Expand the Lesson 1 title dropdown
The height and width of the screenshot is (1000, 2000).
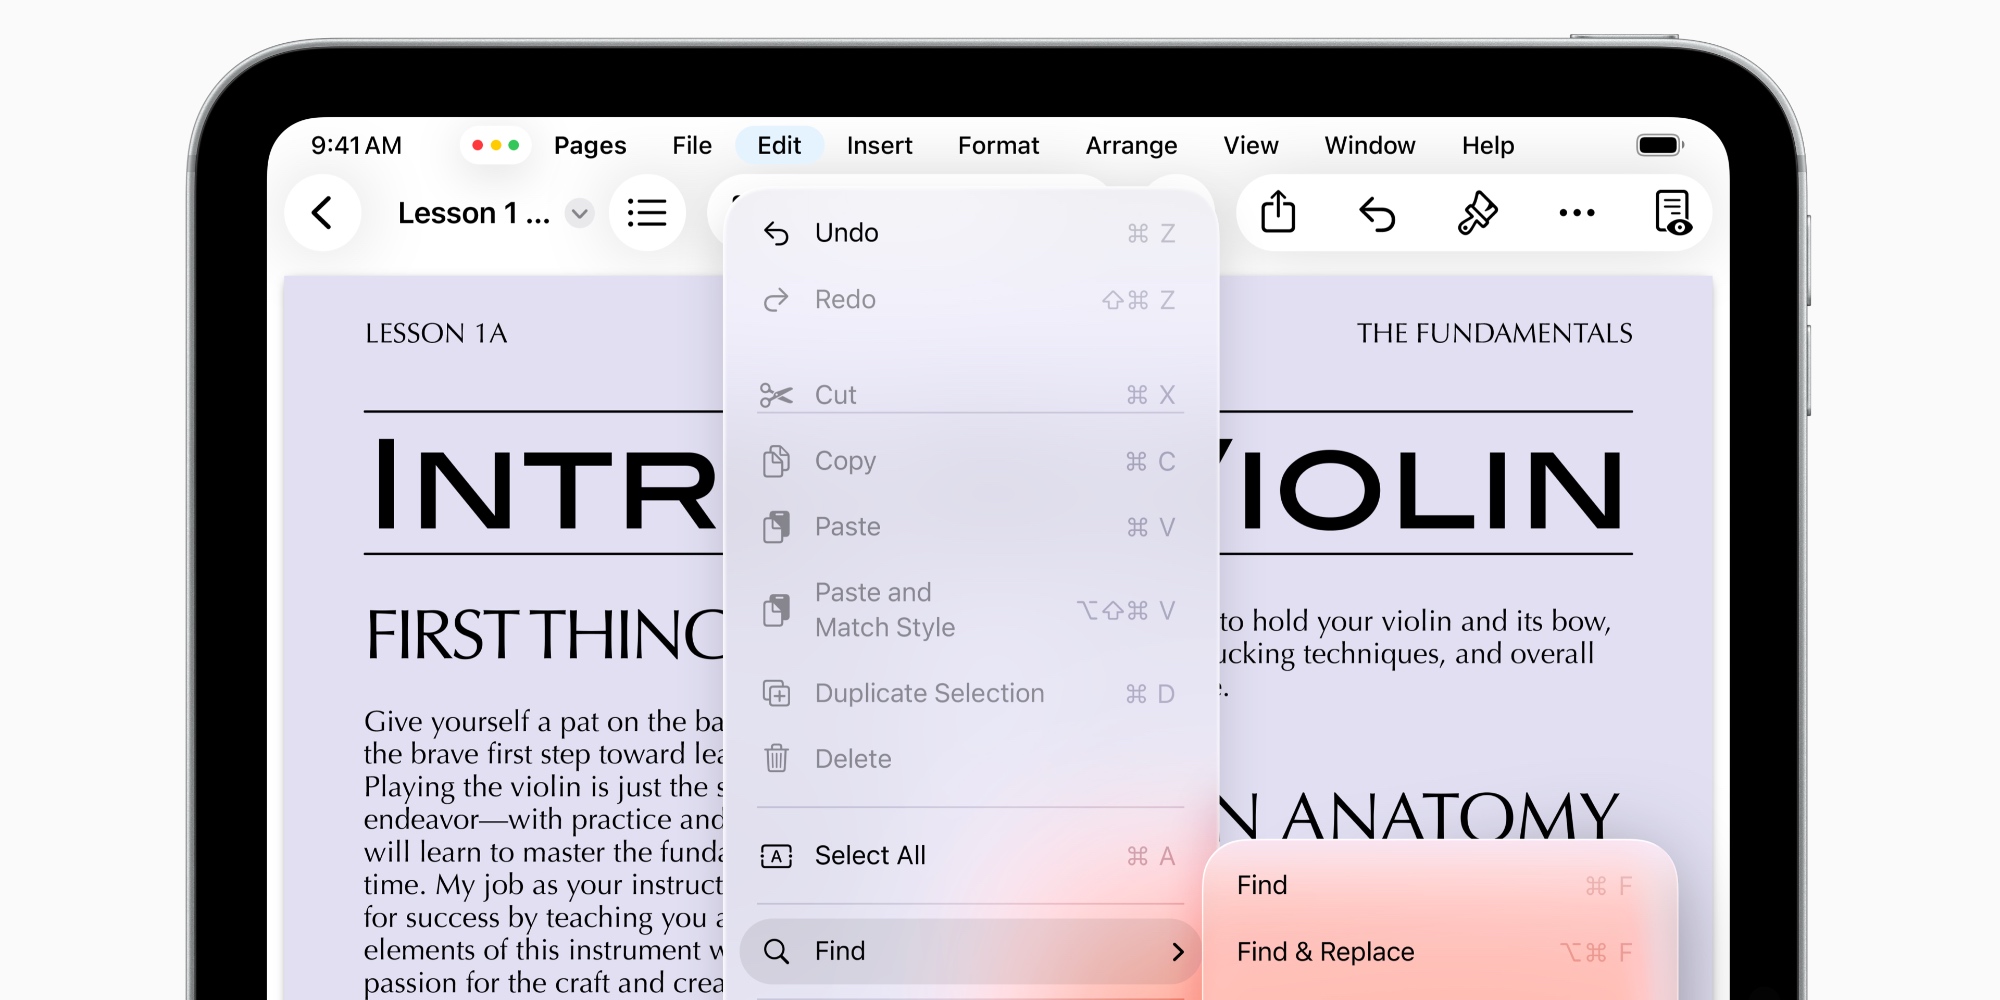point(579,213)
